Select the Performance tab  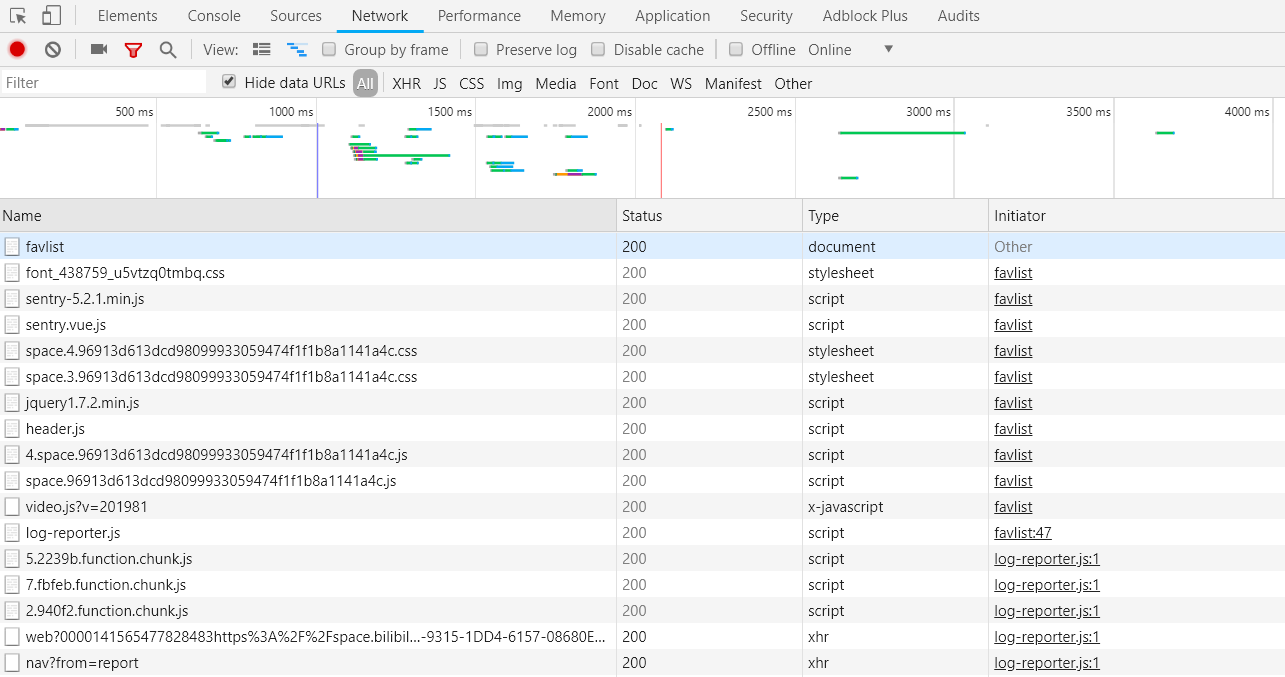click(x=479, y=16)
